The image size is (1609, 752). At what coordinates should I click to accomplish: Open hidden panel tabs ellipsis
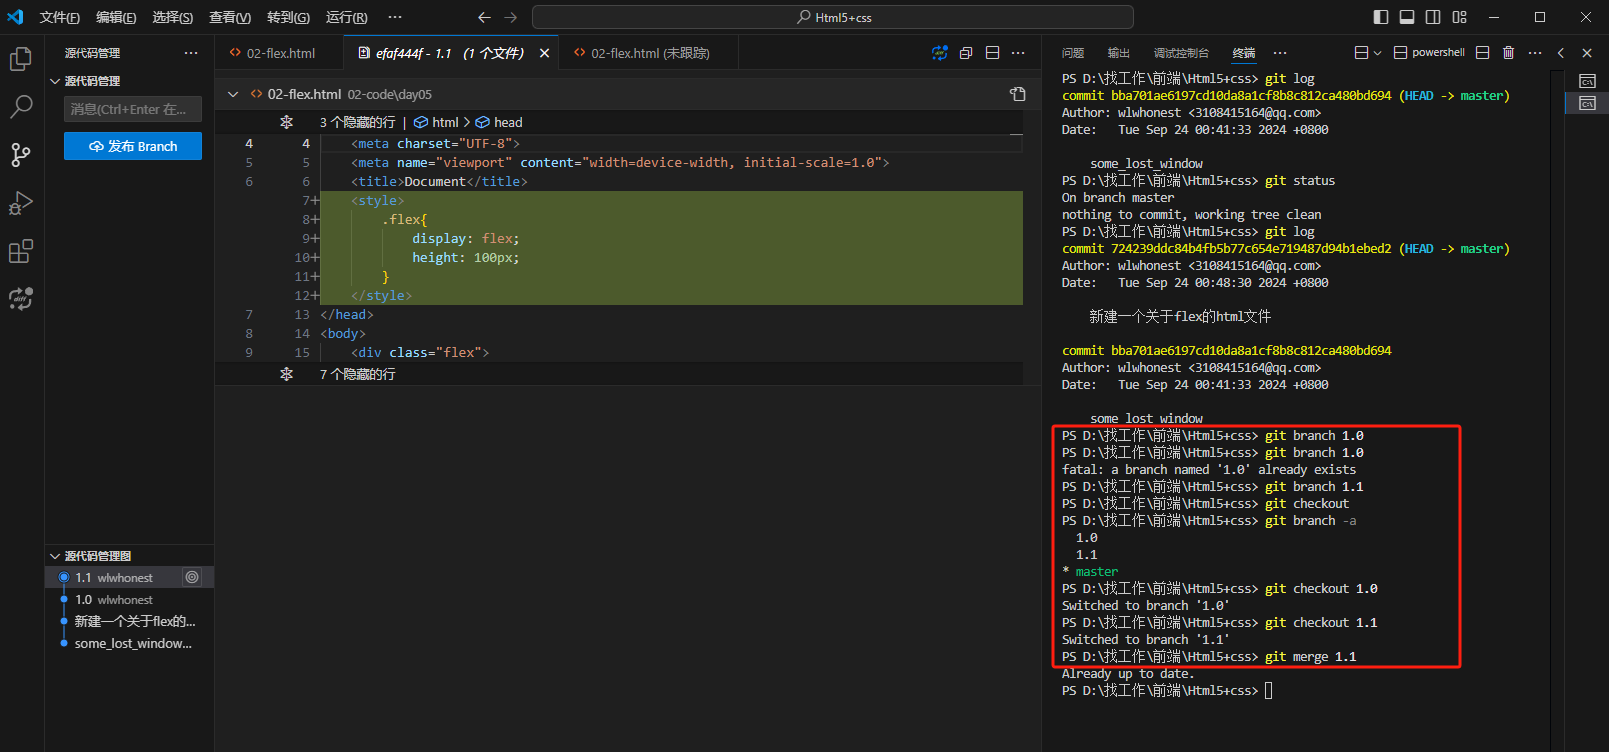tap(1280, 53)
